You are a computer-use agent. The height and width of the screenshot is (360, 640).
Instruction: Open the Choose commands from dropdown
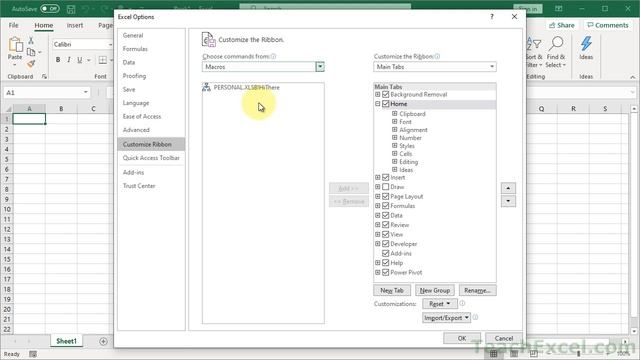tap(320, 67)
